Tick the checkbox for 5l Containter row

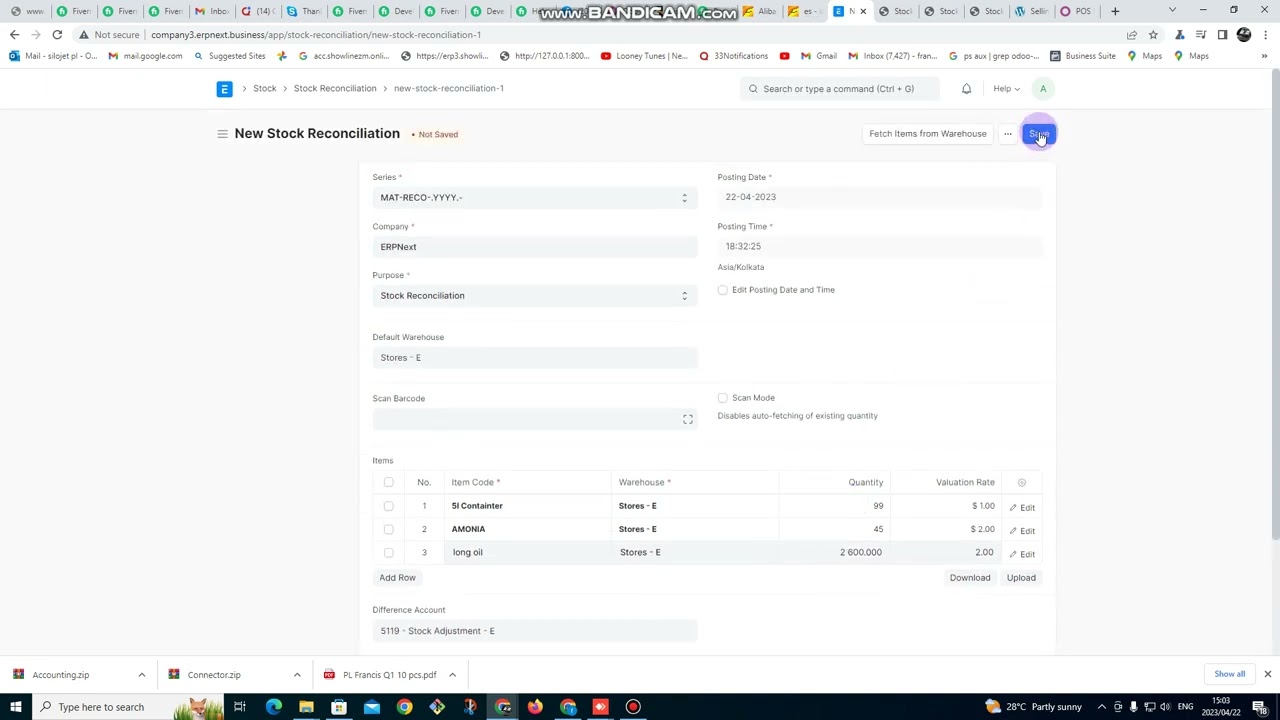pyautogui.click(x=388, y=506)
